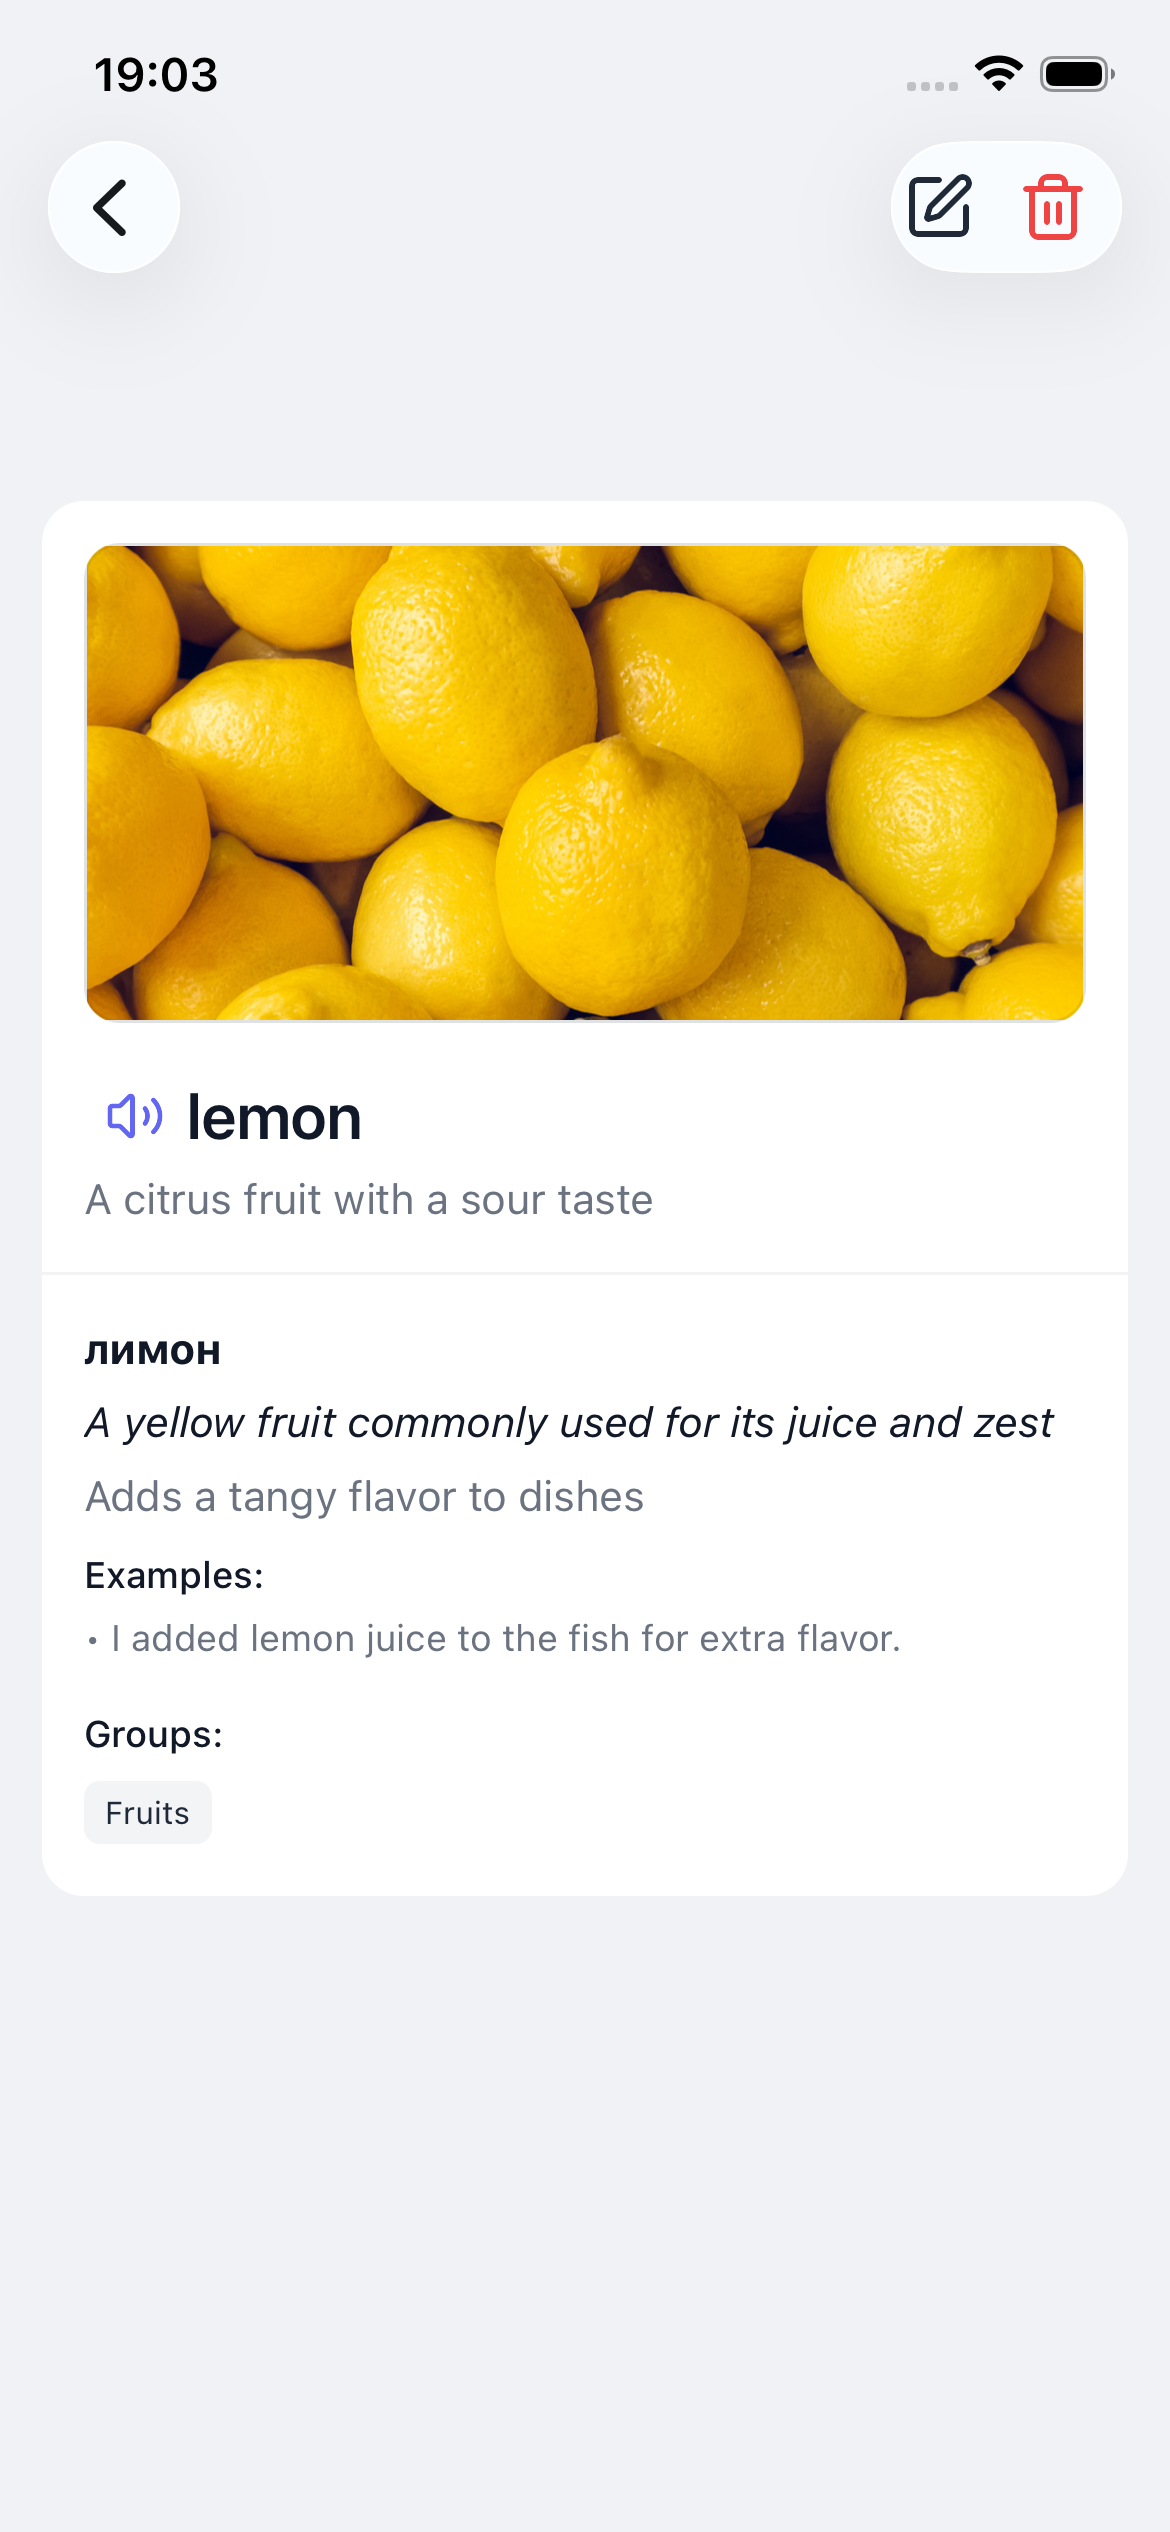Viewport: 1170px width, 2532px height.
Task: Tap the Groups heading
Action: click(153, 1734)
